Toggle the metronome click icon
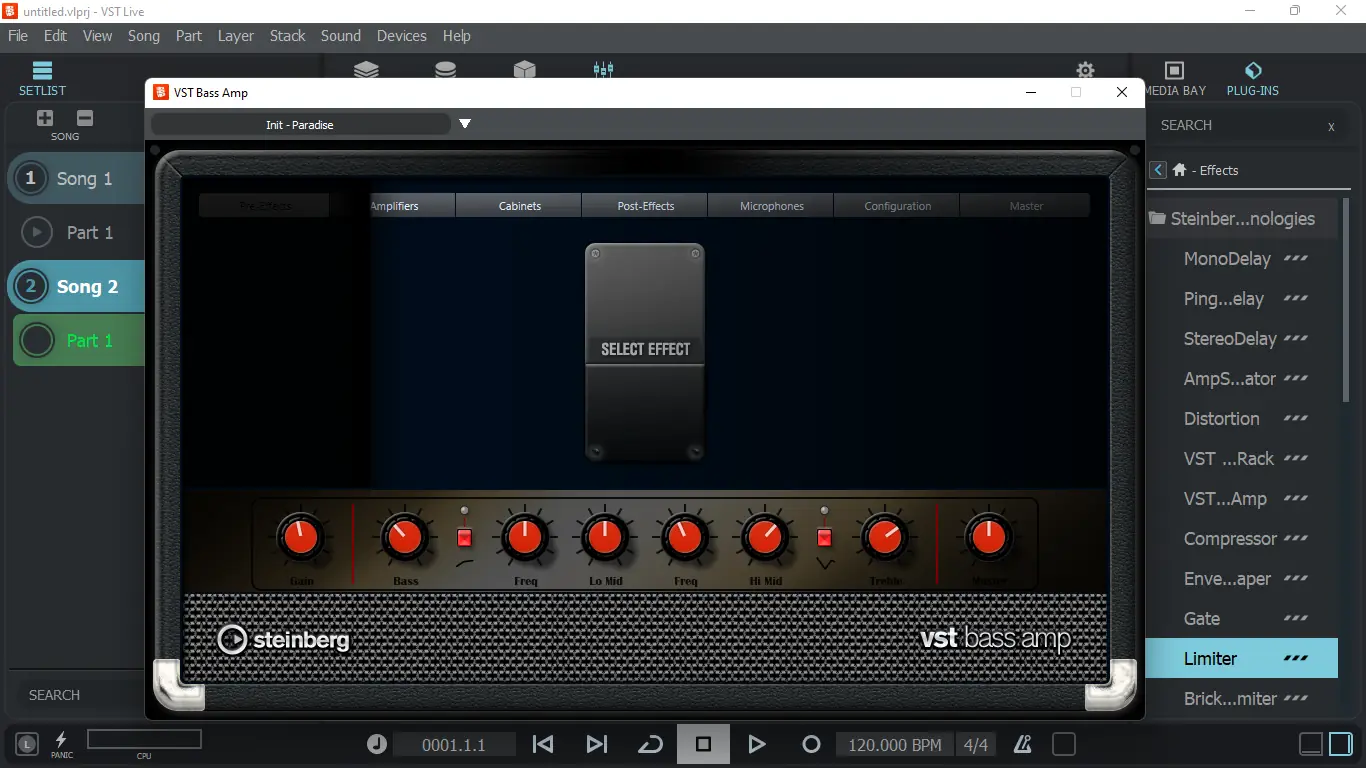Viewport: 1366px width, 768px height. tap(1022, 744)
